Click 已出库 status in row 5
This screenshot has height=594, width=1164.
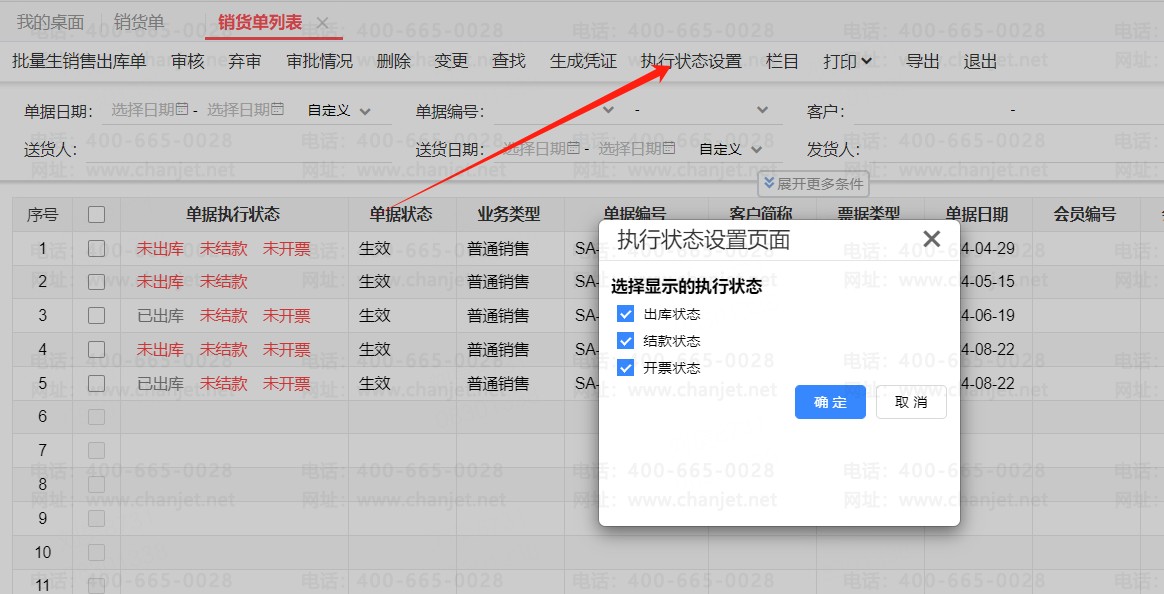160,383
